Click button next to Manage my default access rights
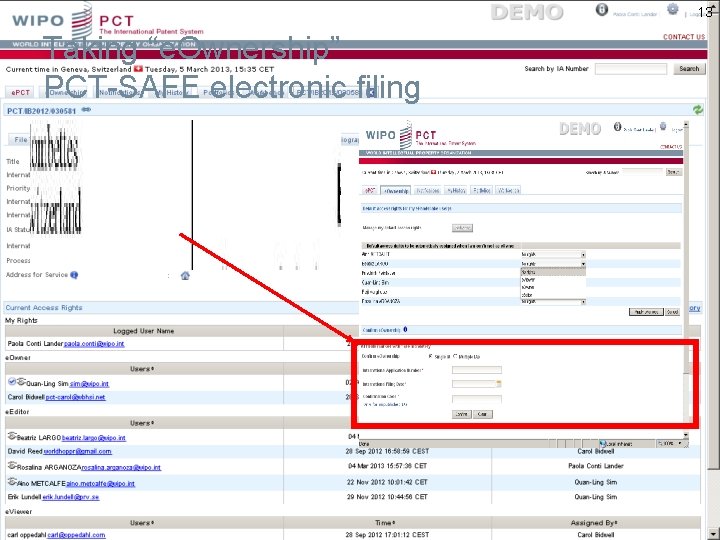Screen dimensions: 720x540 pos(462,228)
